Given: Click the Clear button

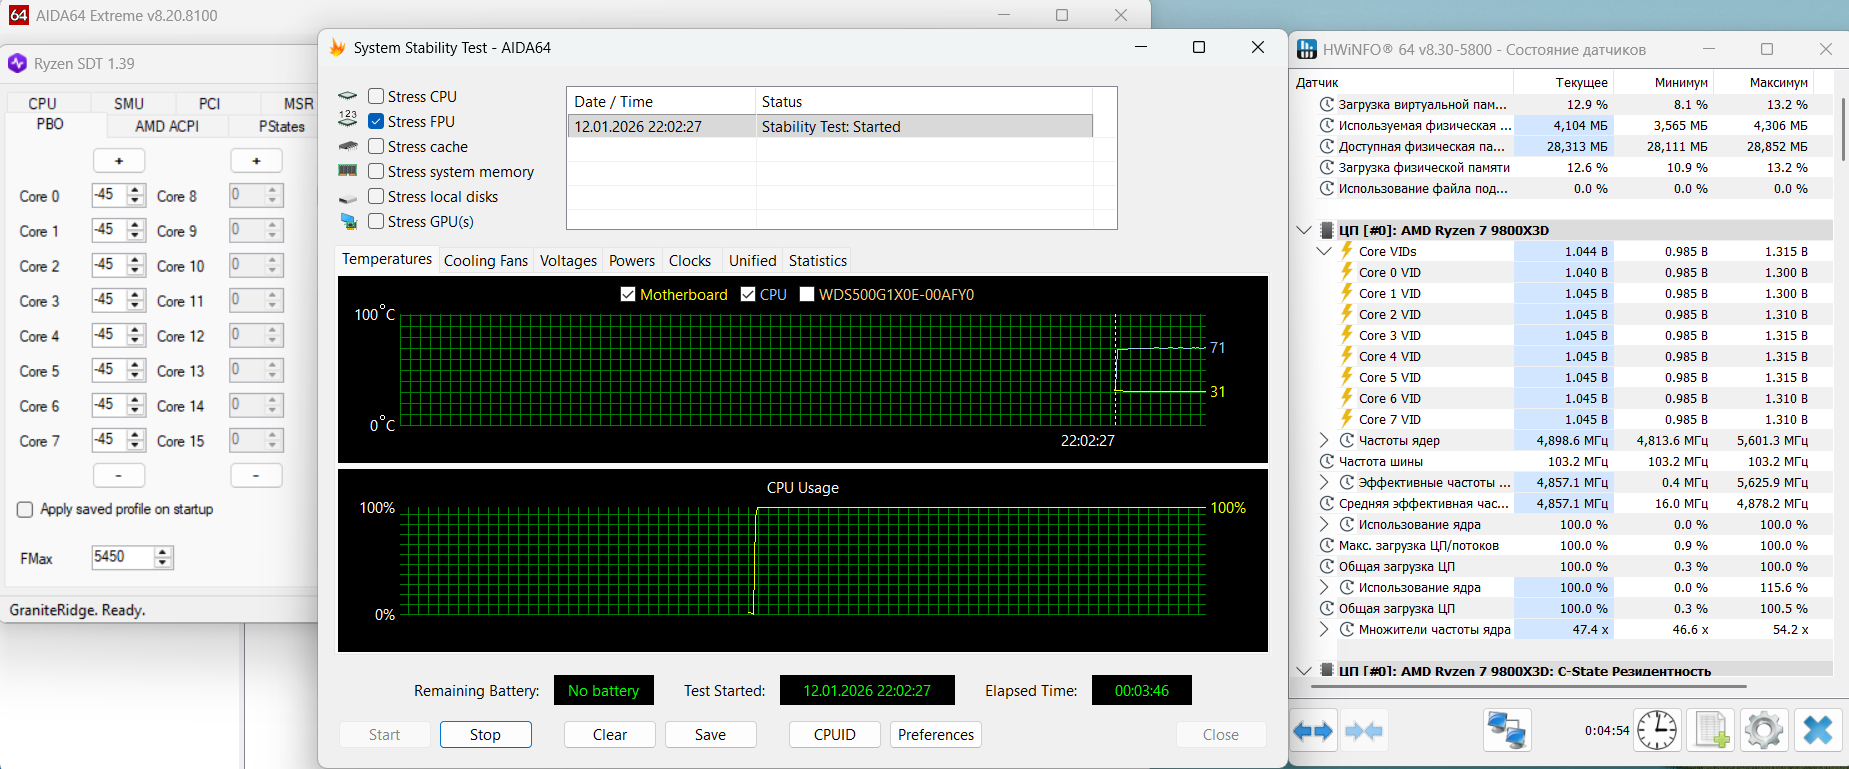Looking at the screenshot, I should (610, 734).
